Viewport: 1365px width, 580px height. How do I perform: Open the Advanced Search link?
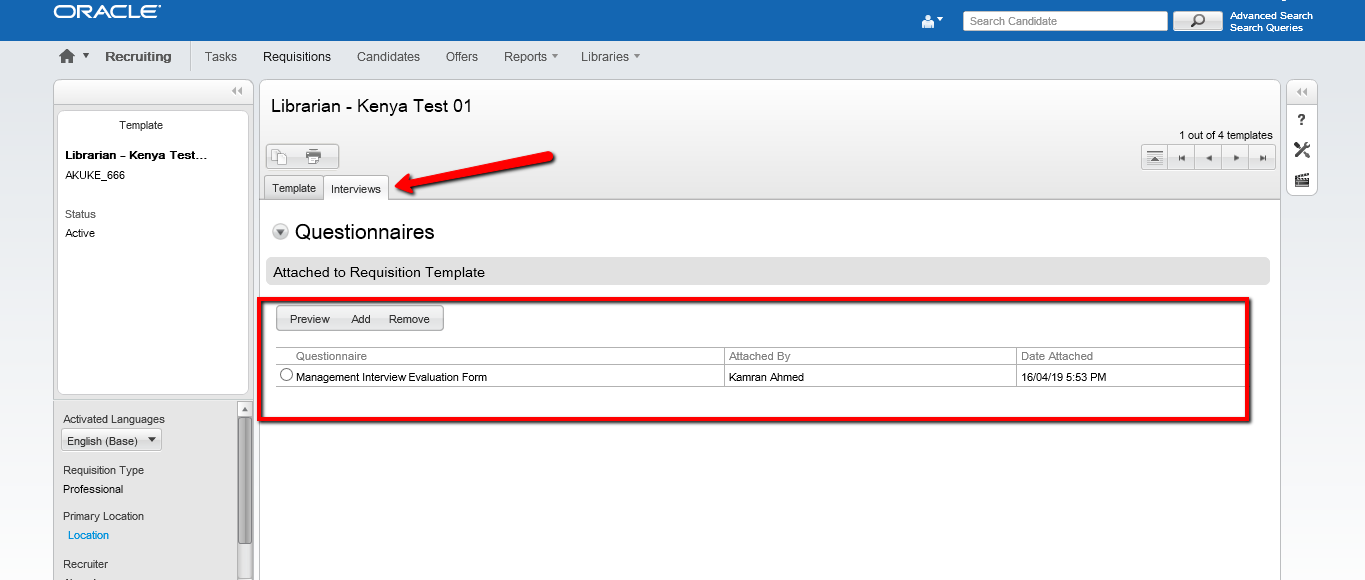(x=1271, y=16)
